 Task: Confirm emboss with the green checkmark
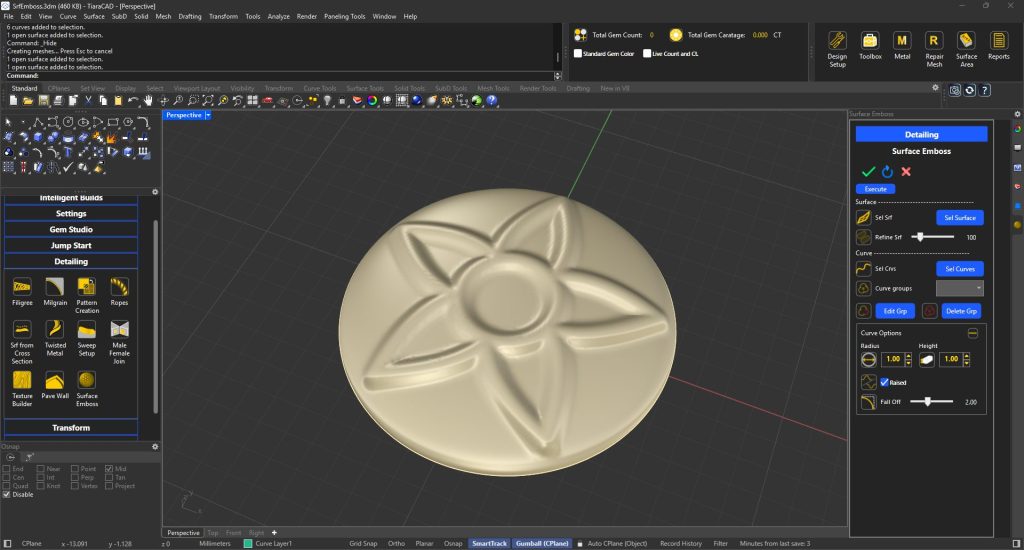click(867, 172)
